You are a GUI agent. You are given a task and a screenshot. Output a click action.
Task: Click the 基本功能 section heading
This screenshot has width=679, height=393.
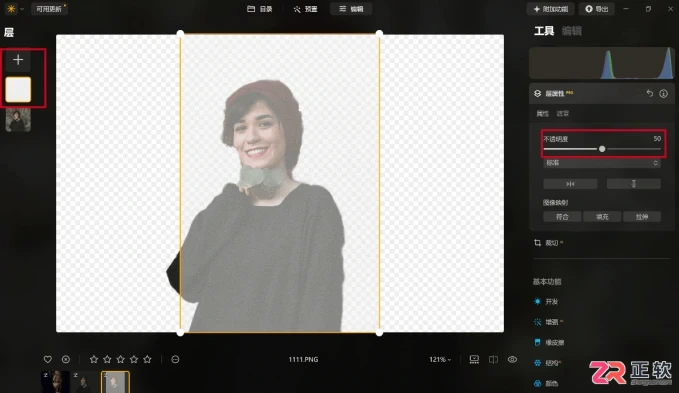[547, 282]
